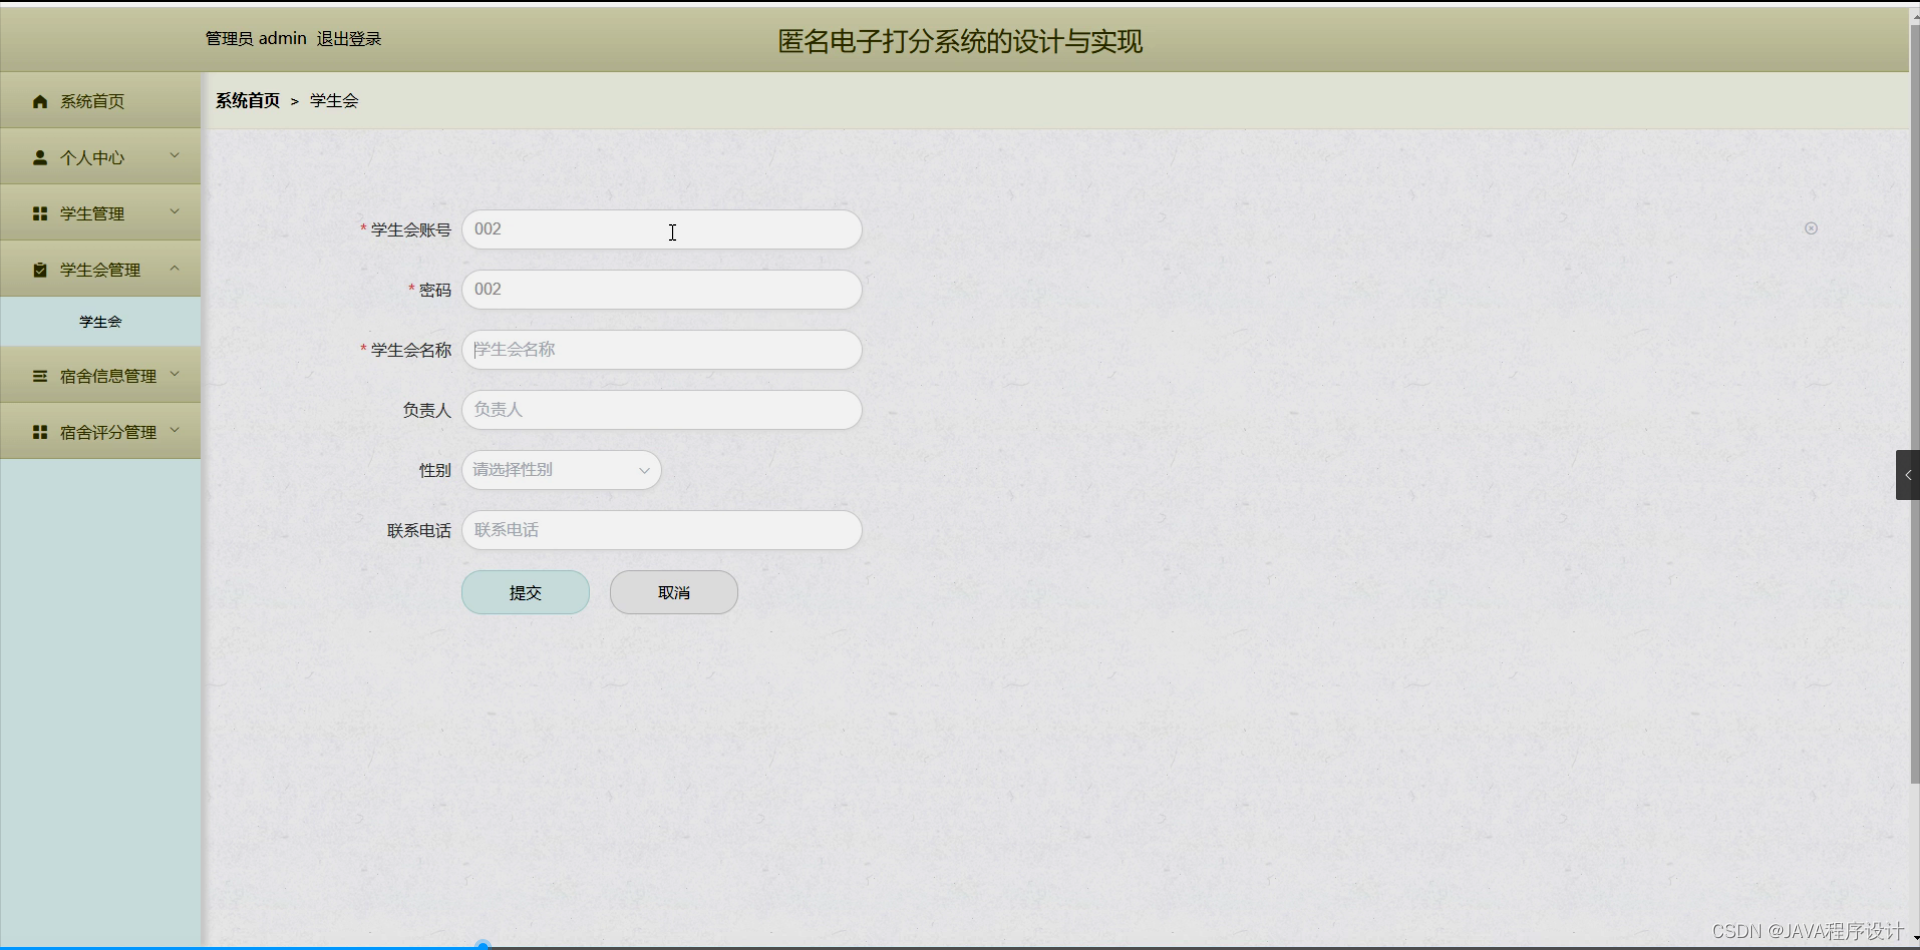
Task: Submit the form via 提交 button
Action: point(525,592)
